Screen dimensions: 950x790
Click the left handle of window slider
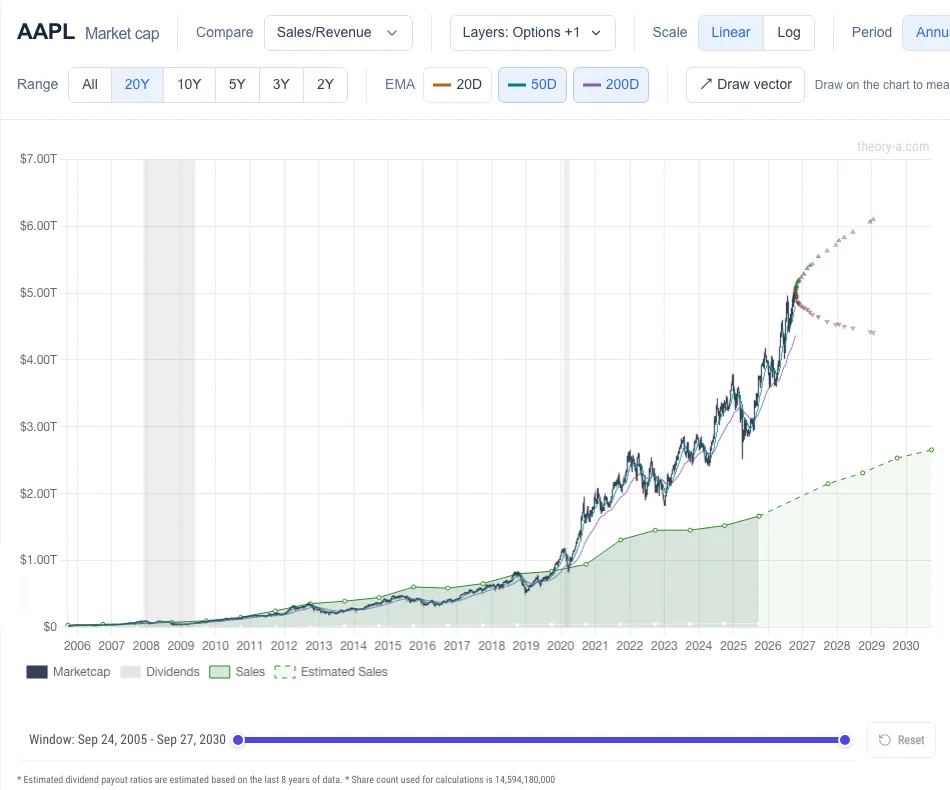click(x=238, y=740)
